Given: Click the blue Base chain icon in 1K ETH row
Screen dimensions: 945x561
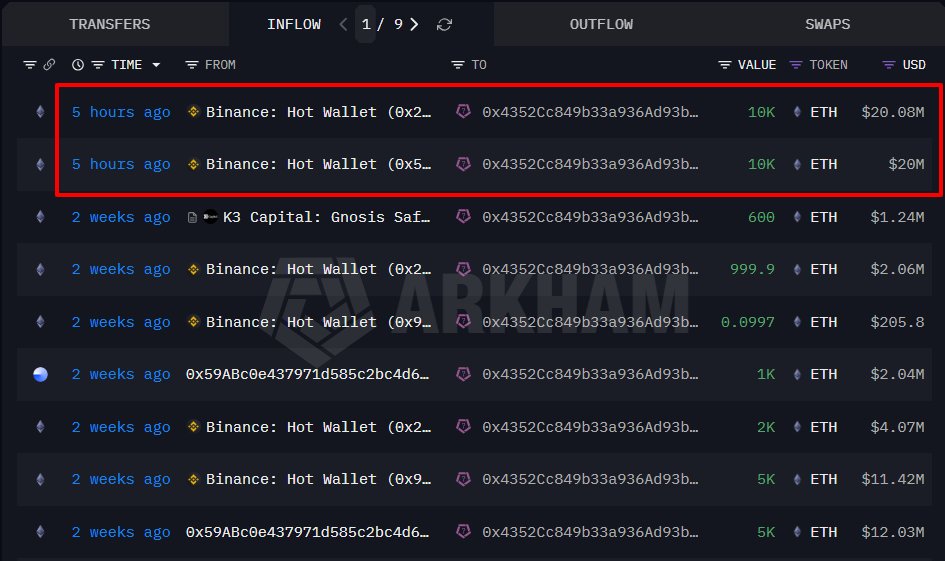Looking at the screenshot, I should click(40, 374).
